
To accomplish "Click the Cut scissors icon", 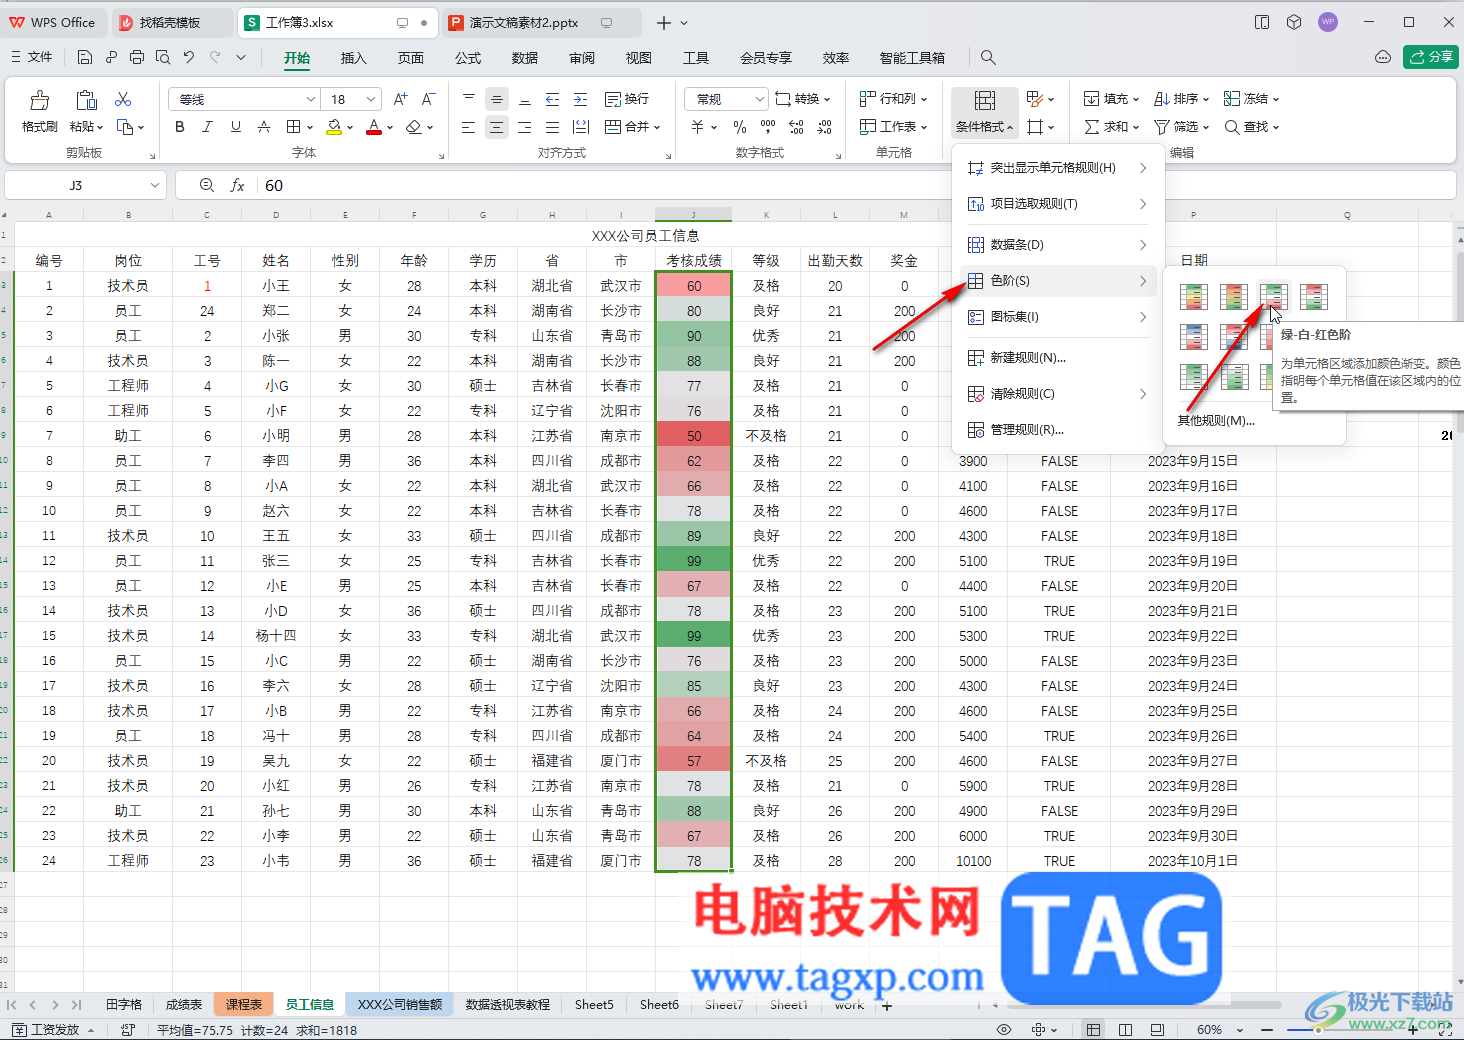I will [123, 99].
